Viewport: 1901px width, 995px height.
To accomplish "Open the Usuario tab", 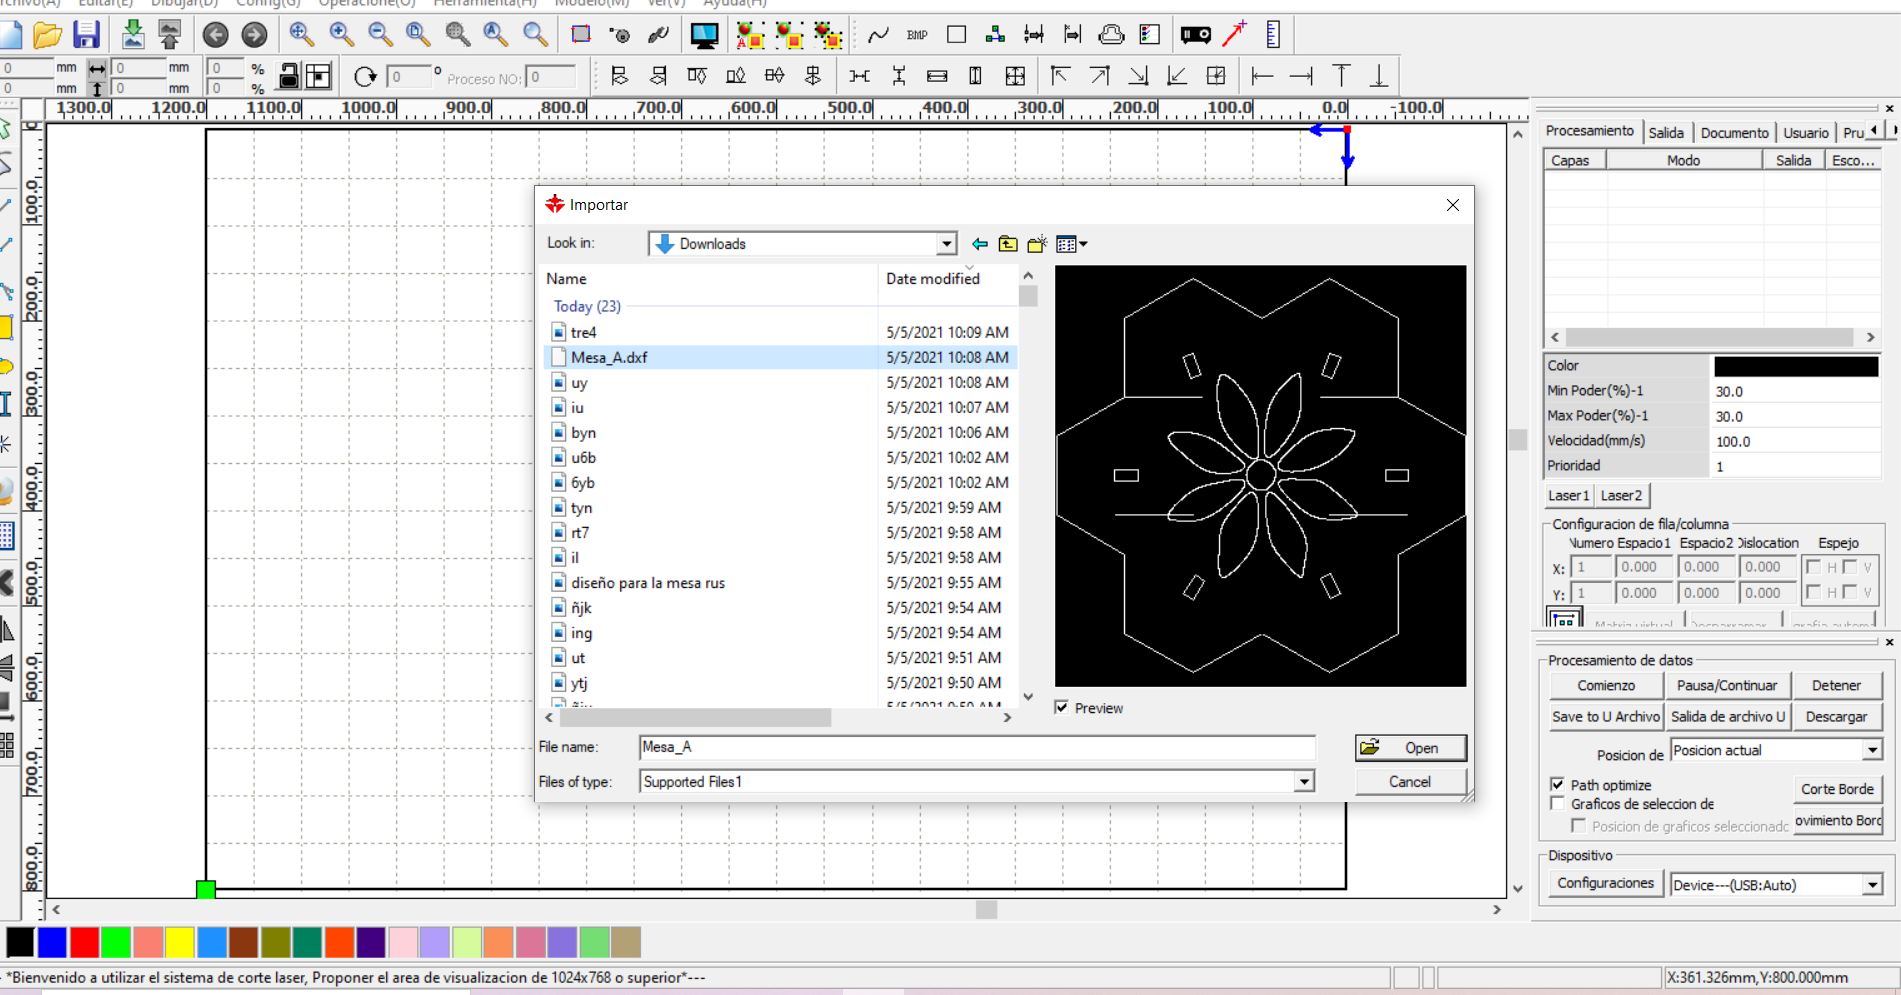I will [x=1806, y=132].
